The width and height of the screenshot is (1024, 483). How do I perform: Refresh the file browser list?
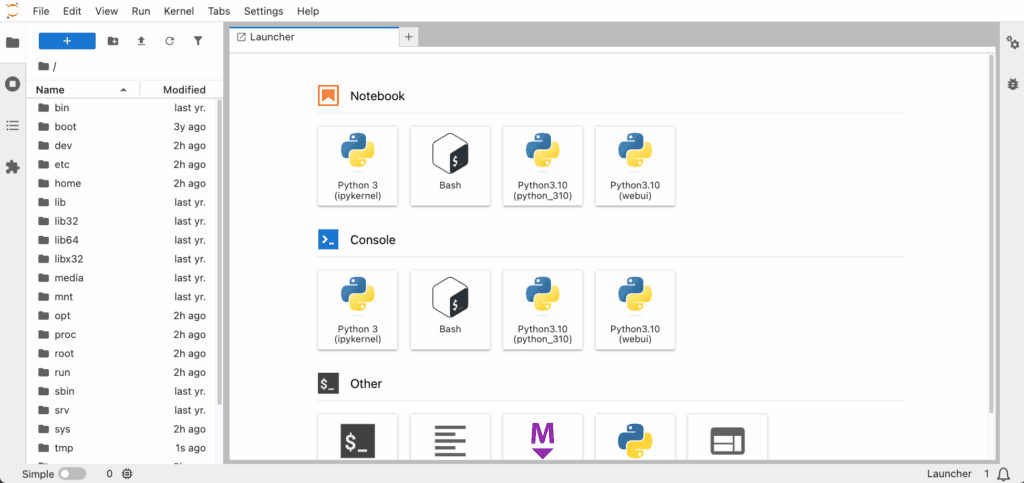pos(170,41)
